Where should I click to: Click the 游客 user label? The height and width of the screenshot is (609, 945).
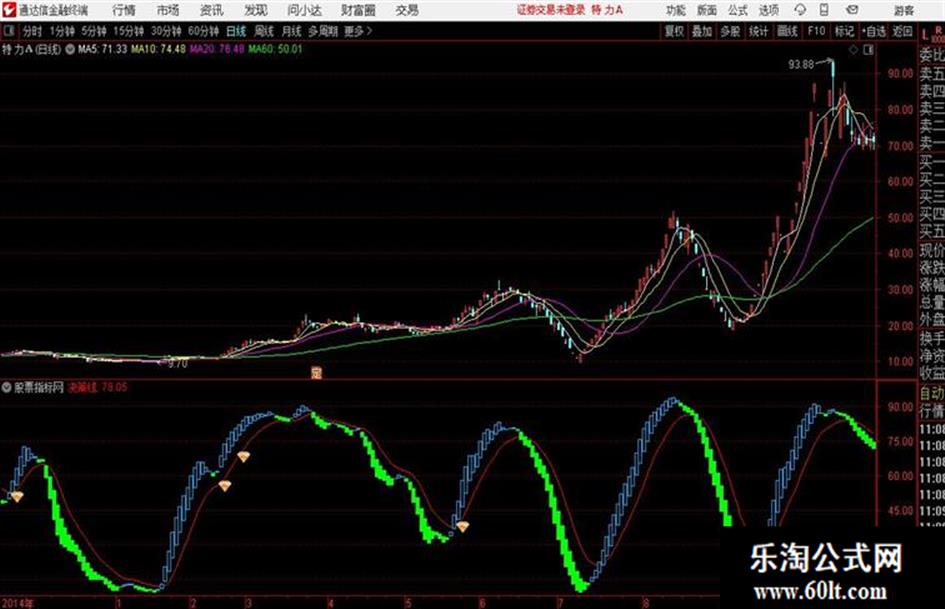(904, 10)
